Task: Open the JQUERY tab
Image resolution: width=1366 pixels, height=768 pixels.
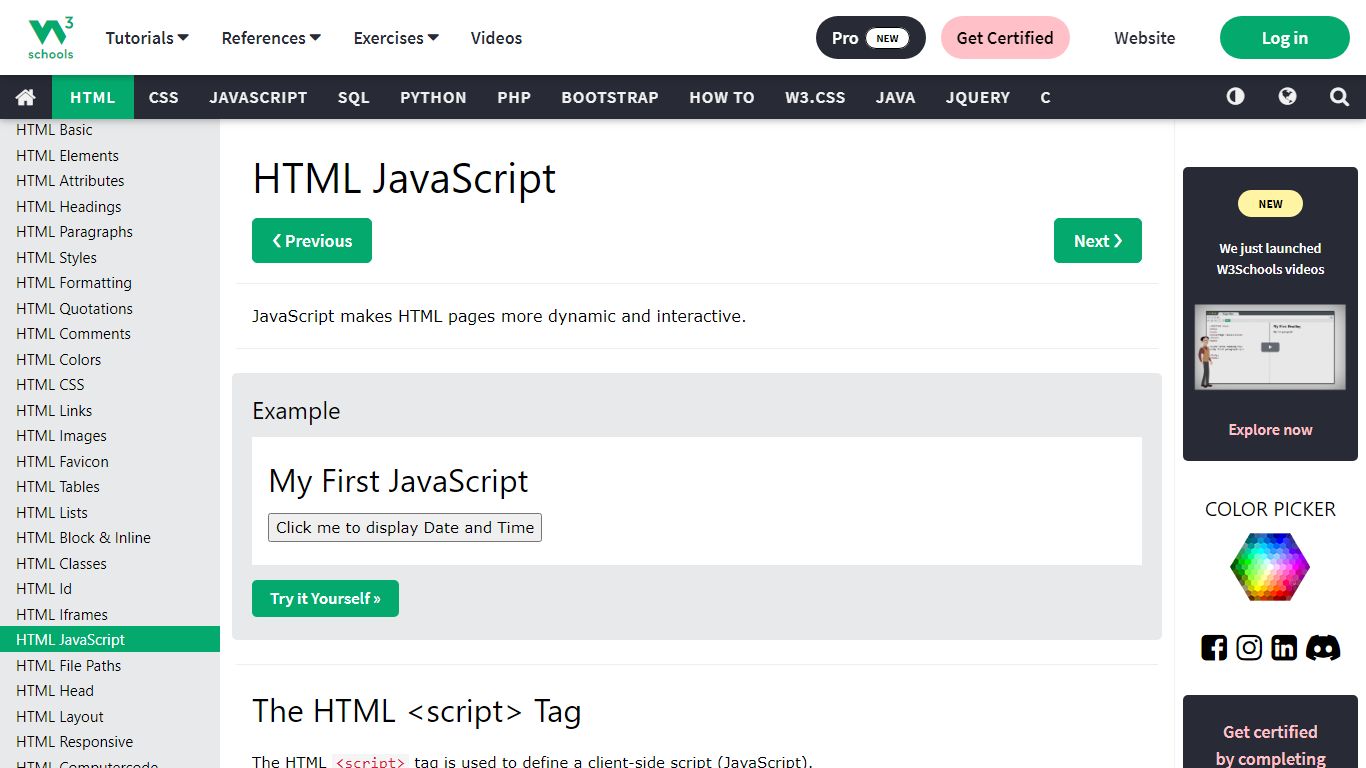Action: (x=978, y=97)
